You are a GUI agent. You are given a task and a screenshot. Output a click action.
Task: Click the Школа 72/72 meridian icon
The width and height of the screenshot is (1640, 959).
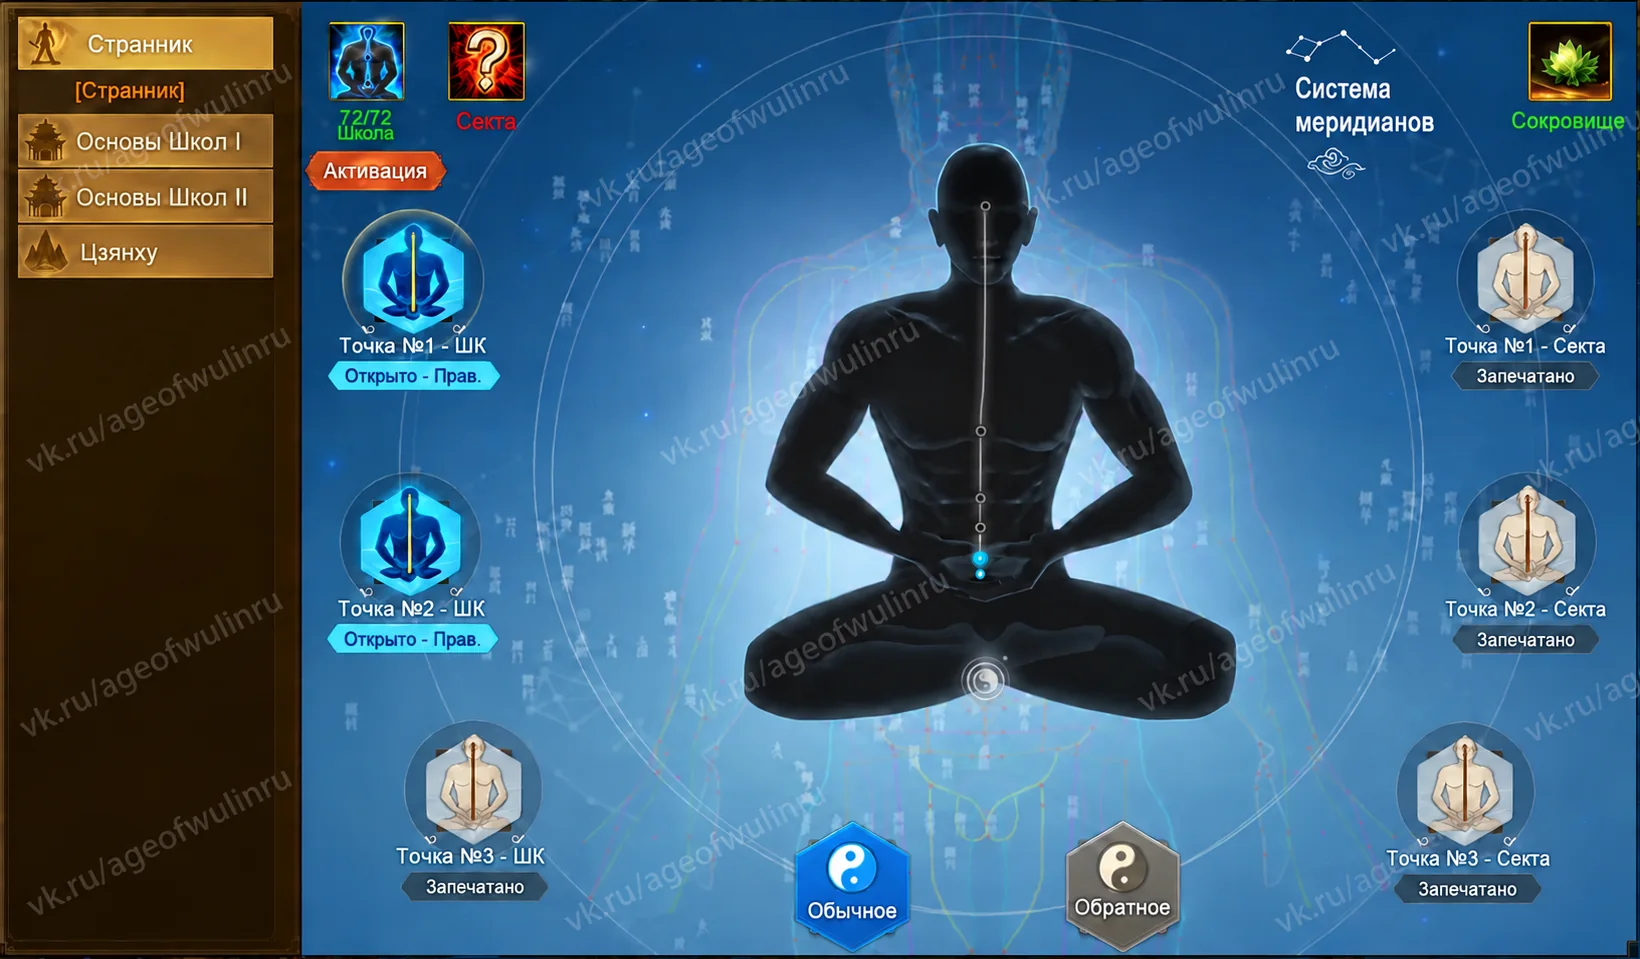(x=367, y=62)
